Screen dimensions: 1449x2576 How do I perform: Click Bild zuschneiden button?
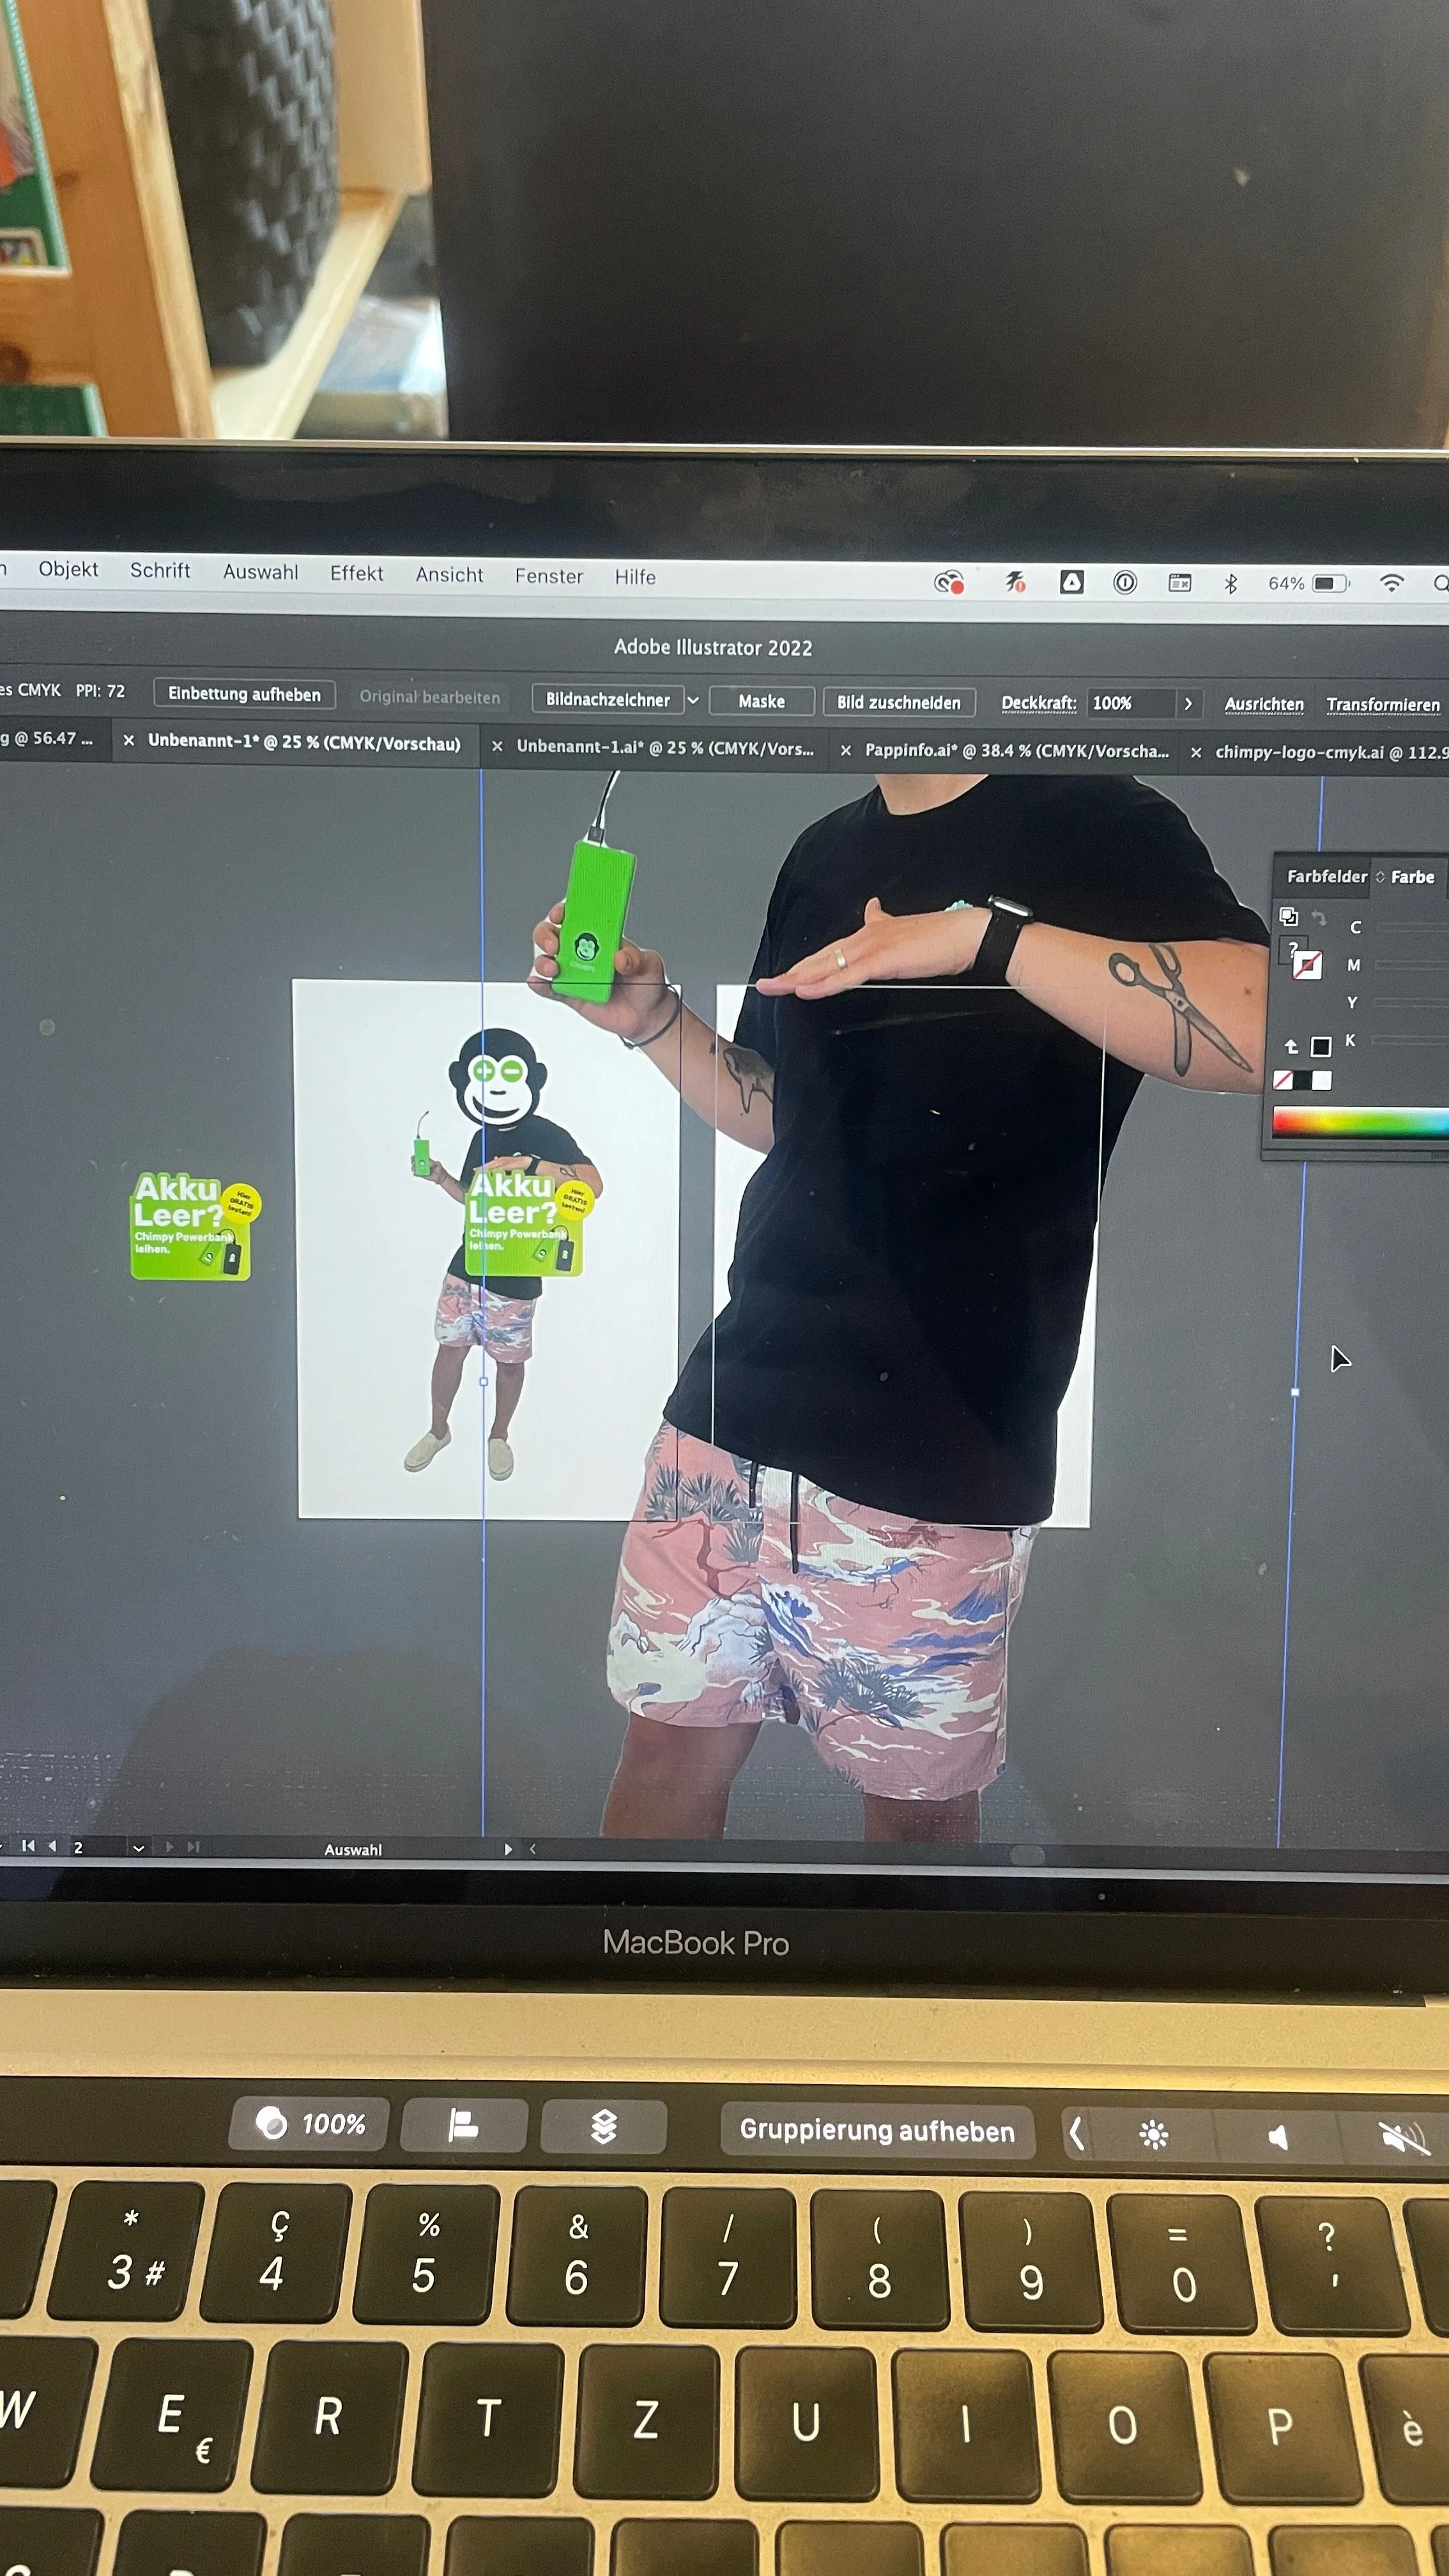898,702
